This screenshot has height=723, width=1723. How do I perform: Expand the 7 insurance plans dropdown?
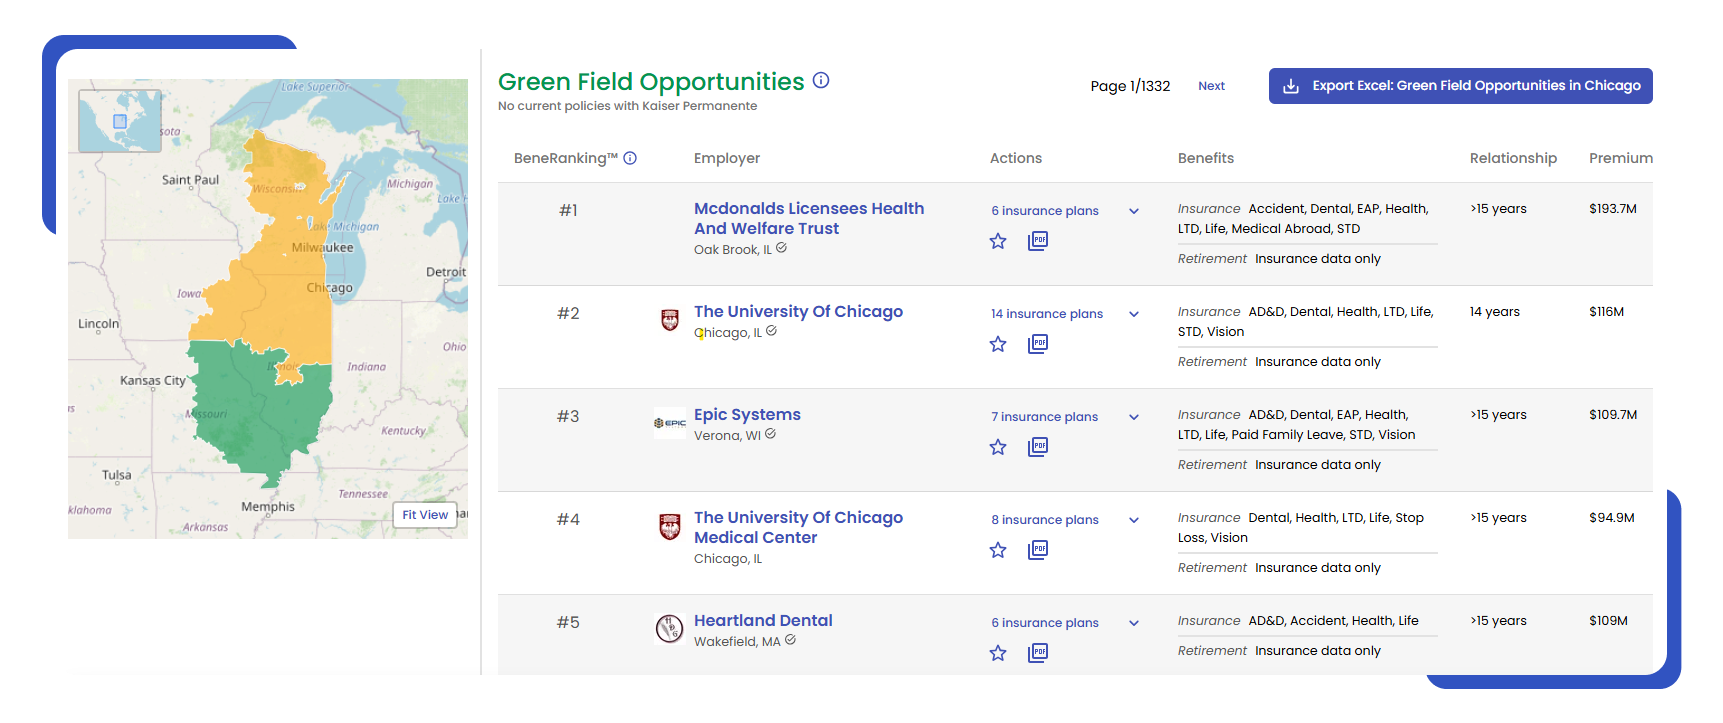point(1134,417)
